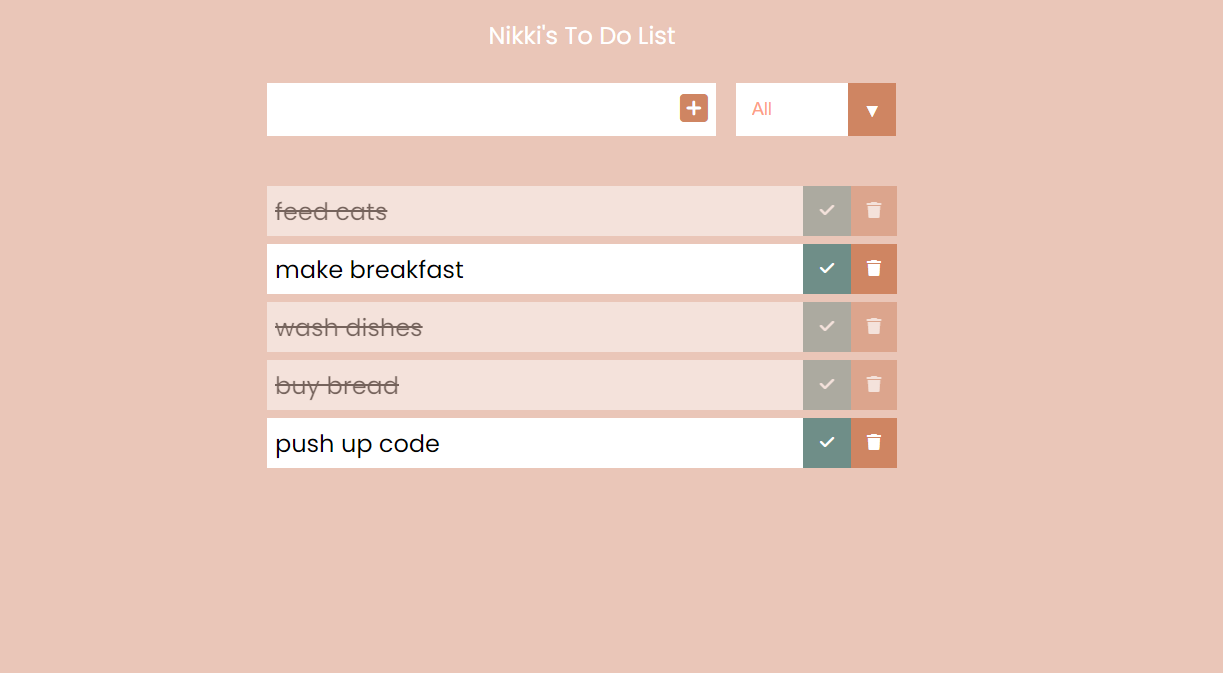
Task: Click the Nikki's To Do List title
Action: point(581,36)
